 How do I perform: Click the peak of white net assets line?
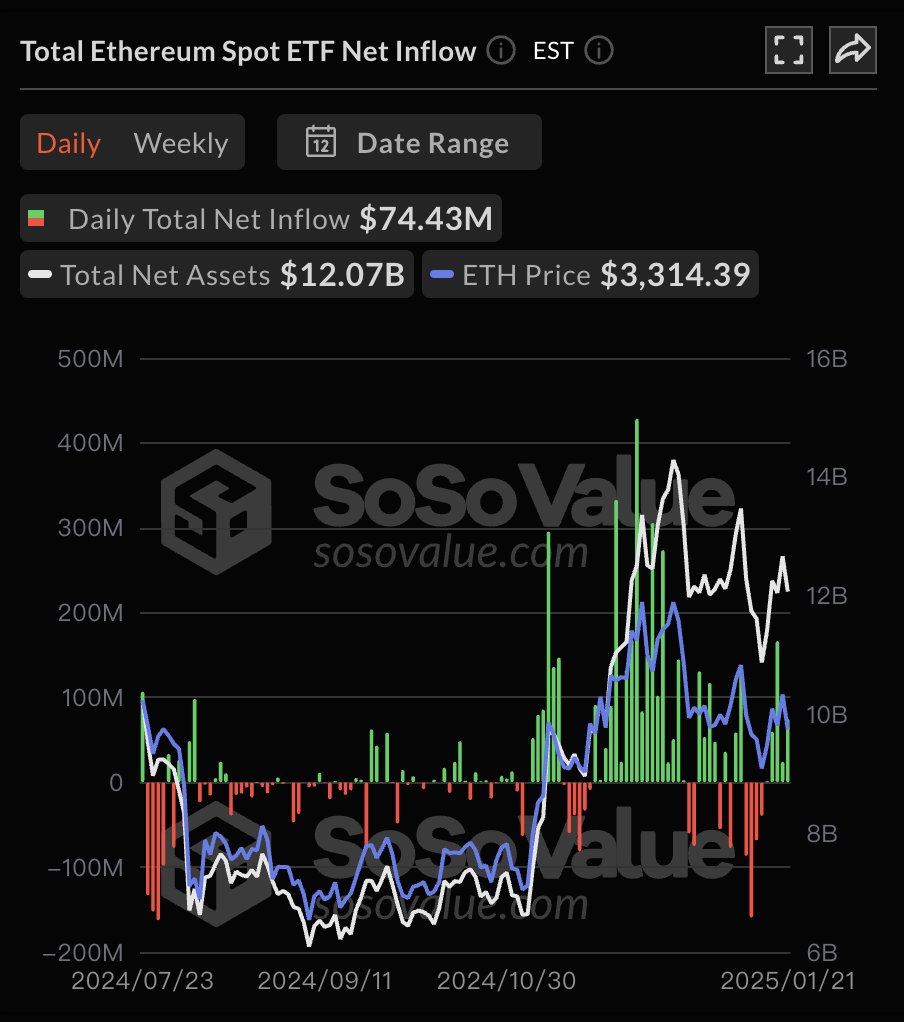(x=673, y=462)
